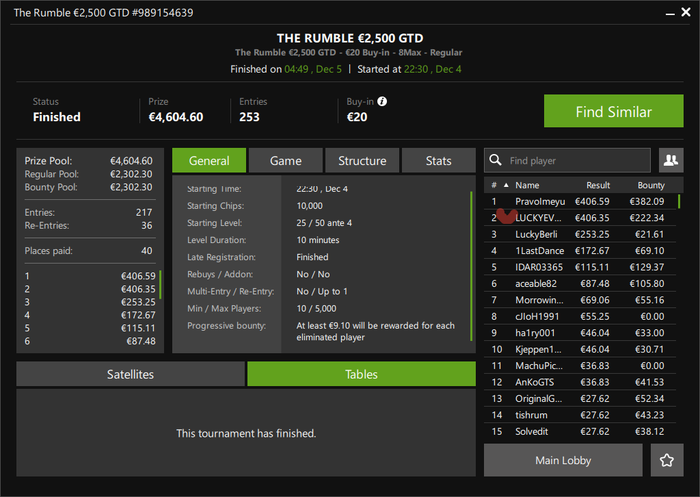Click the player list scrollbar
The height and width of the screenshot is (497, 700).
tap(679, 201)
